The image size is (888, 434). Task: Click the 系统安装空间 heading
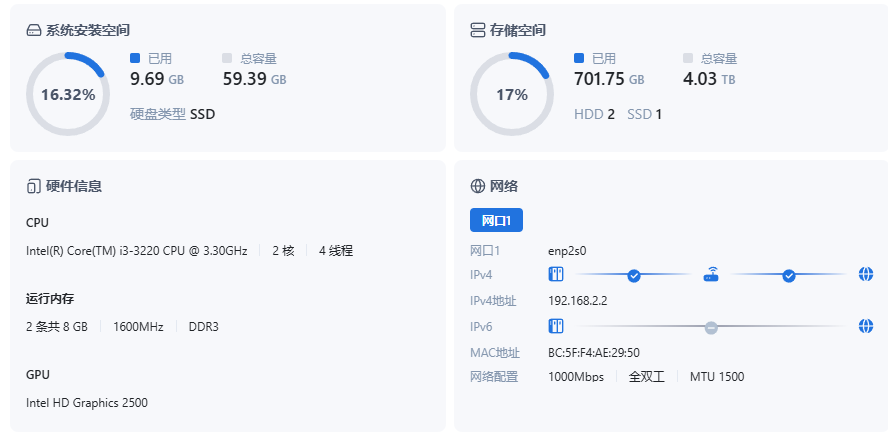coord(88,31)
